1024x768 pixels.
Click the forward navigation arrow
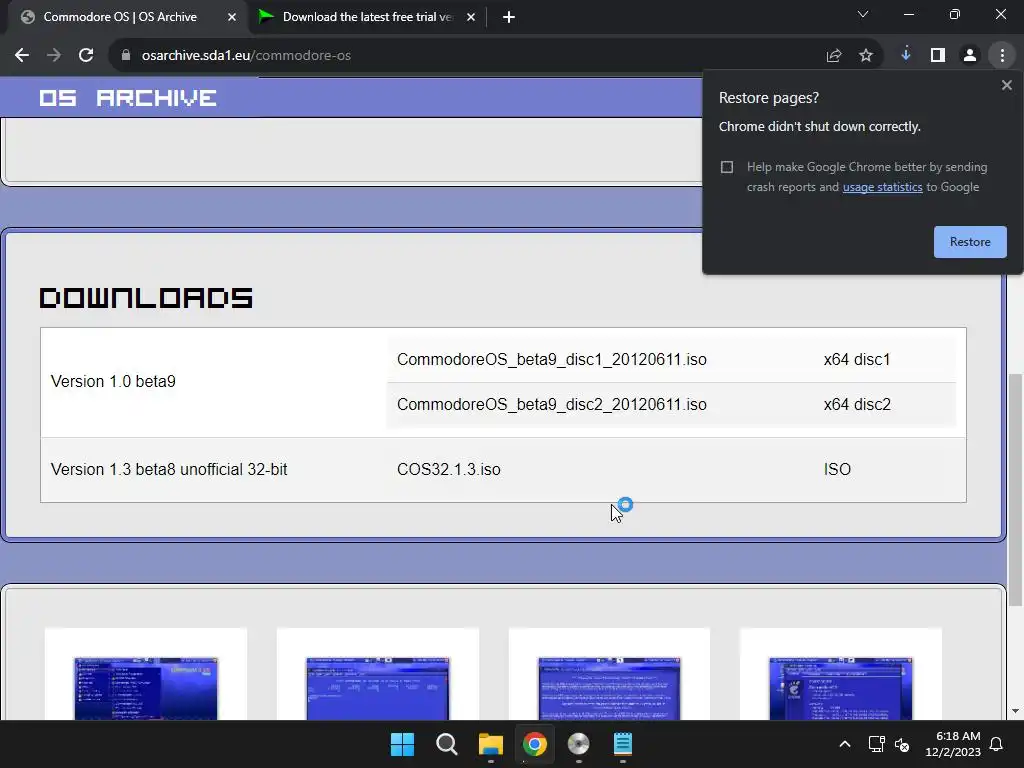[x=54, y=56]
